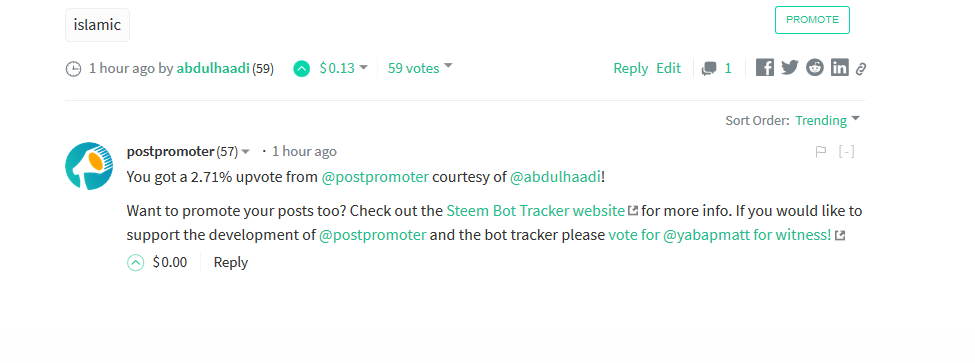
Task: Upvote the postpromoter comment
Action: pos(136,263)
